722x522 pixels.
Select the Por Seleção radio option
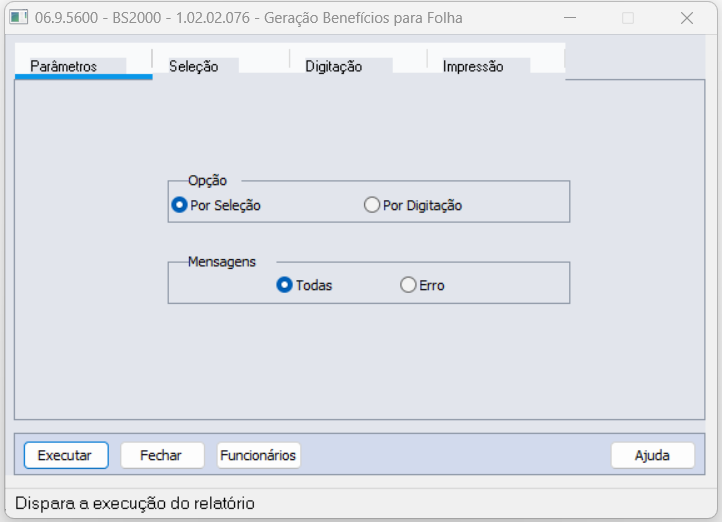216,205
